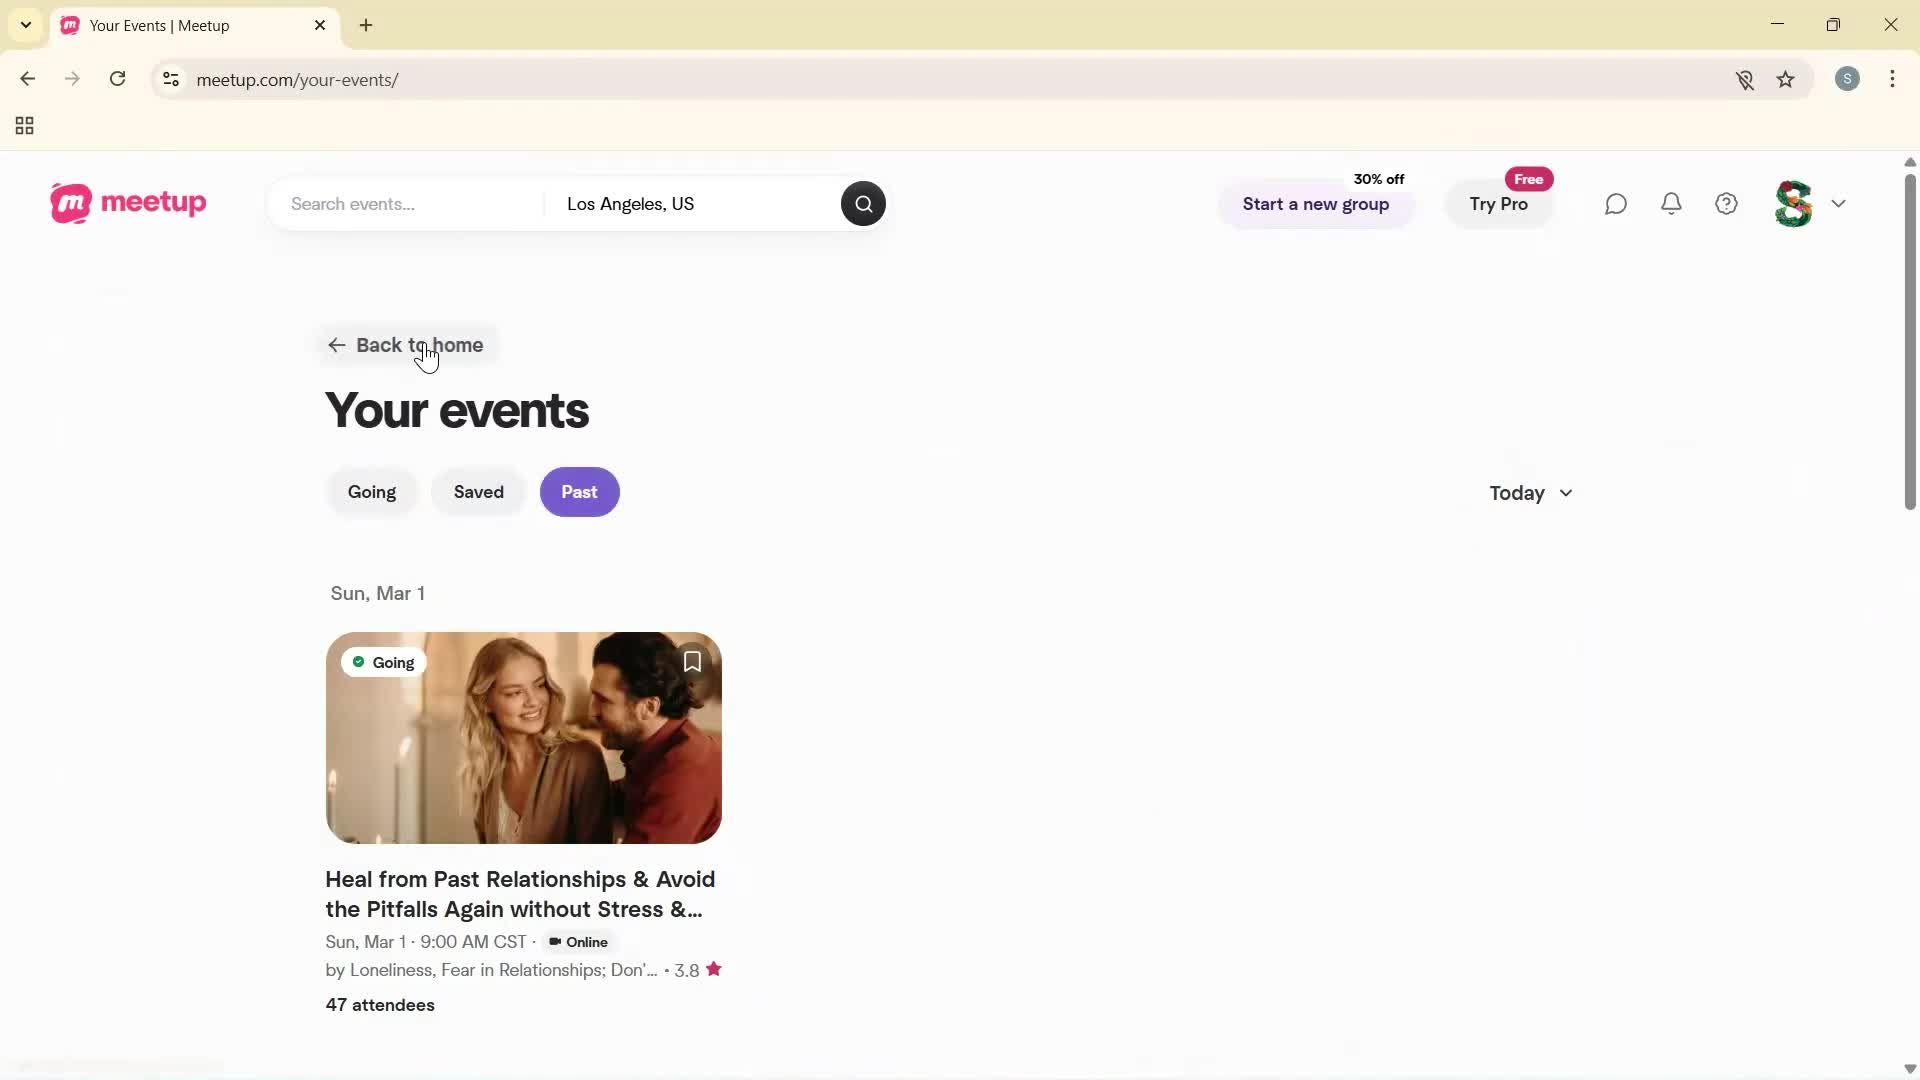Viewport: 1920px width, 1080px height.
Task: Click the Back to home link
Action: [407, 345]
